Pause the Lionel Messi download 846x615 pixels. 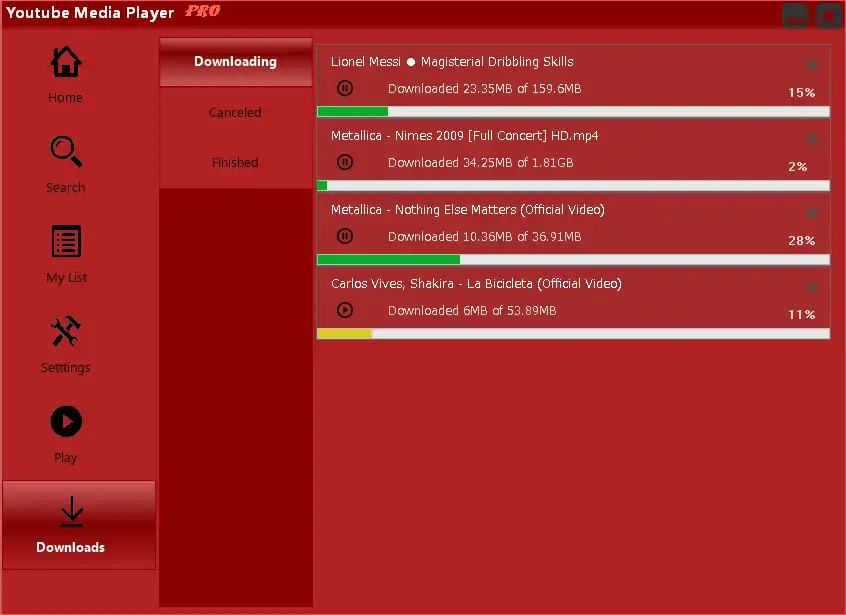click(345, 88)
